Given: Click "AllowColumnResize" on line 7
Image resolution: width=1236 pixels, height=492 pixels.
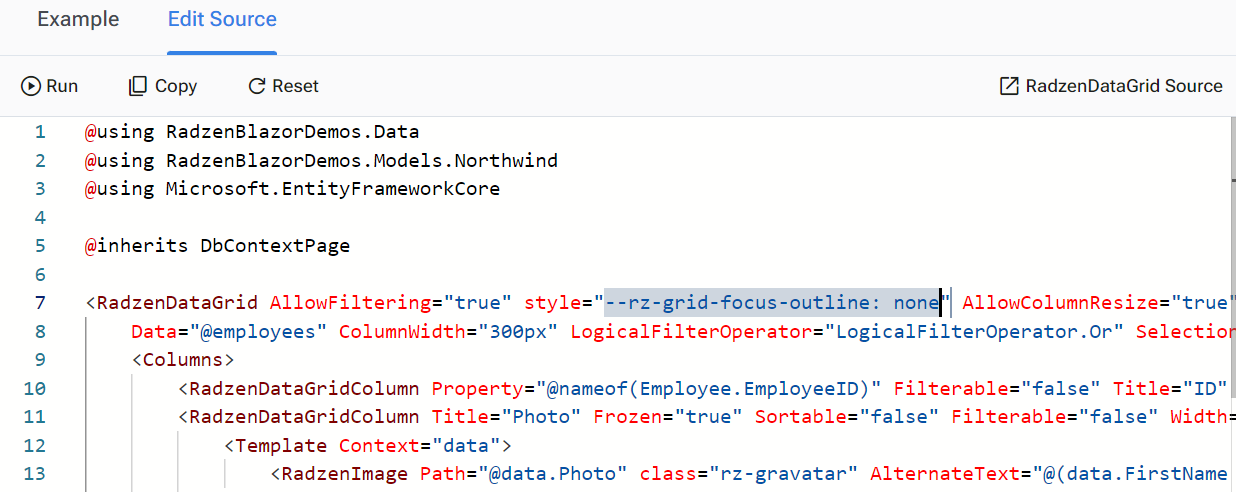Looking at the screenshot, I should pos(1060,303).
